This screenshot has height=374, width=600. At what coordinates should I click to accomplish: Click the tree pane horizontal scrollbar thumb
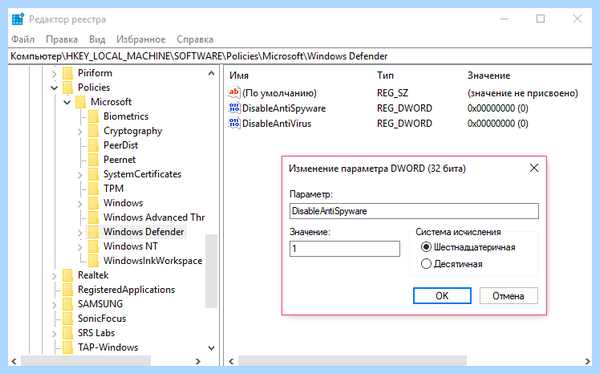86,361
